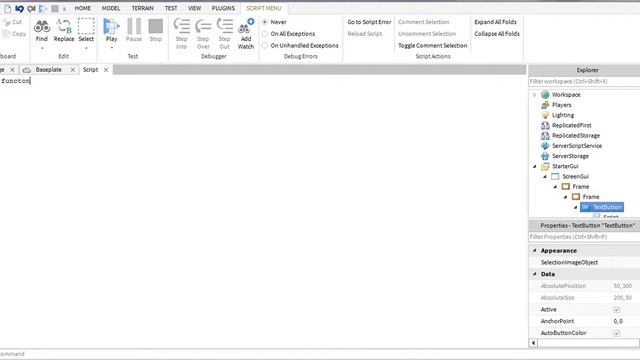Select ScreenGui in the Explorer

point(570,176)
